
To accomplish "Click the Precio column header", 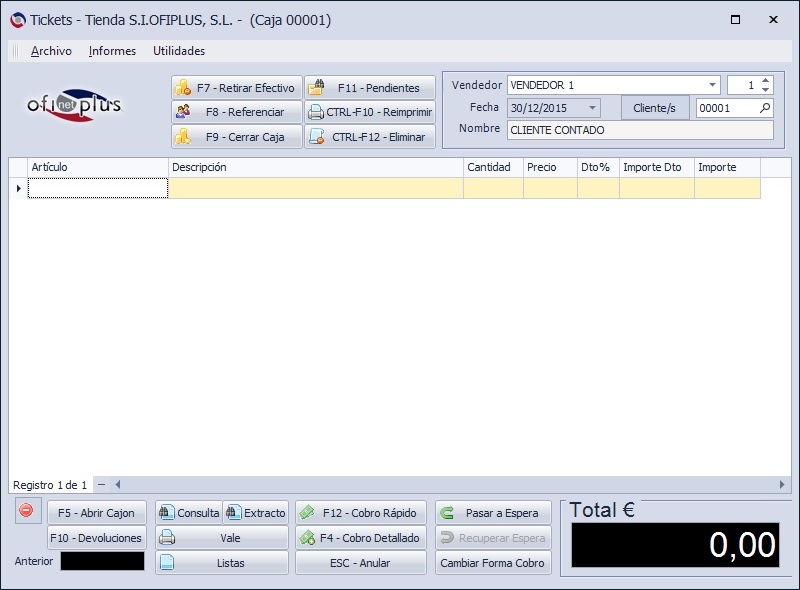I will 551,167.
